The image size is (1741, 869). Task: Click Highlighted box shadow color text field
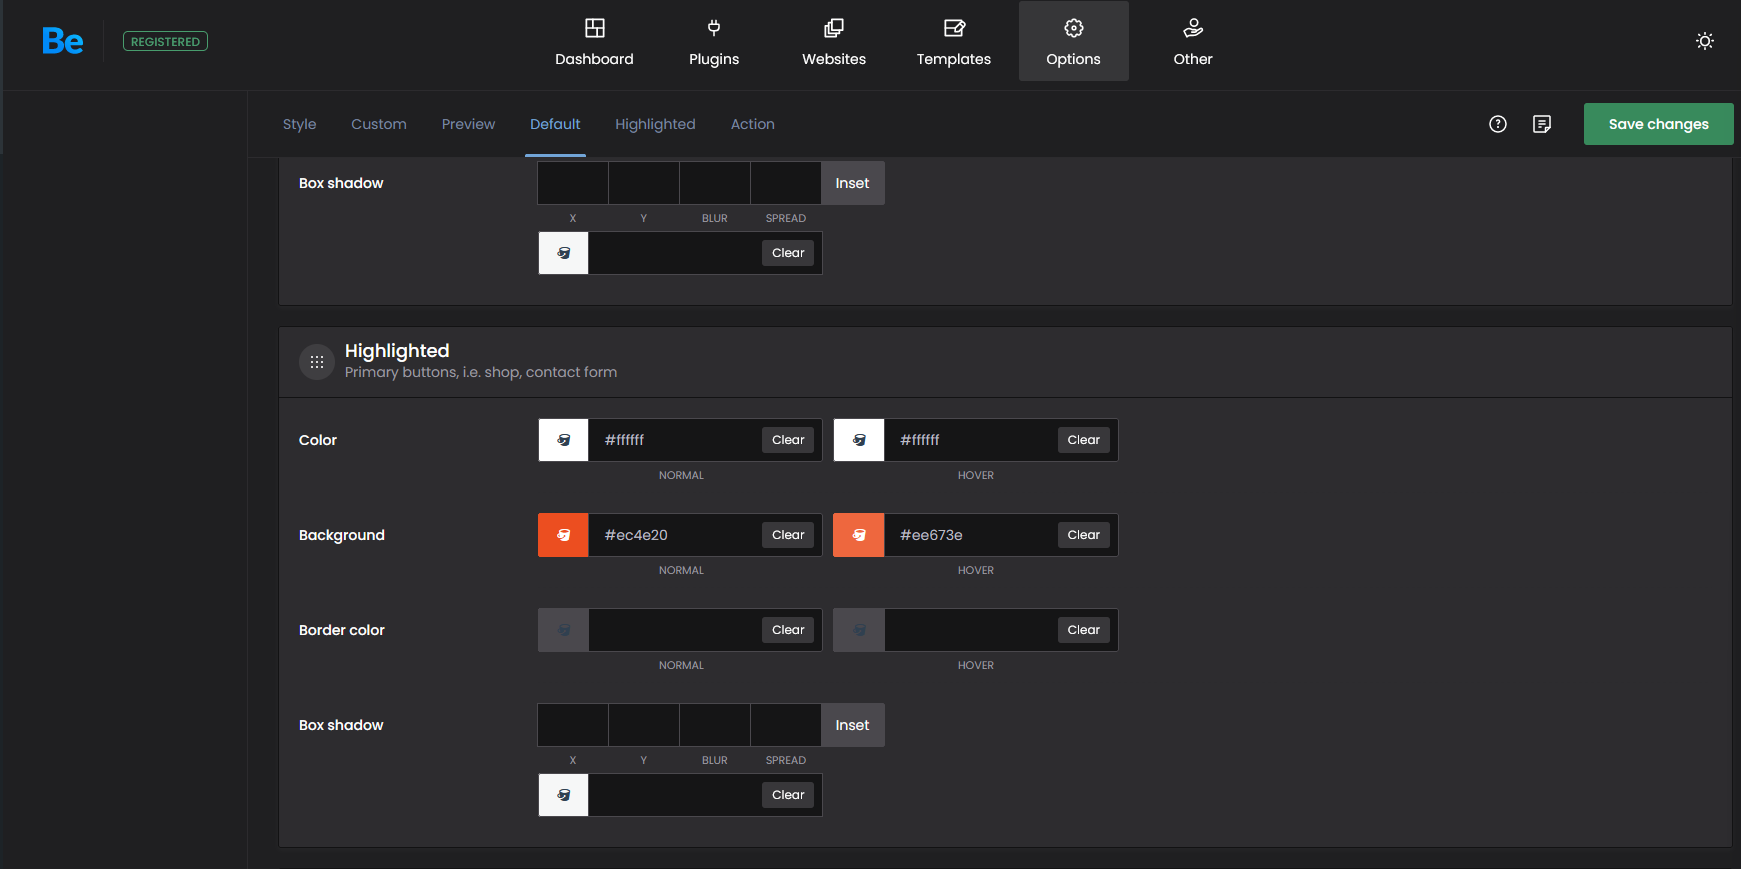click(675, 795)
